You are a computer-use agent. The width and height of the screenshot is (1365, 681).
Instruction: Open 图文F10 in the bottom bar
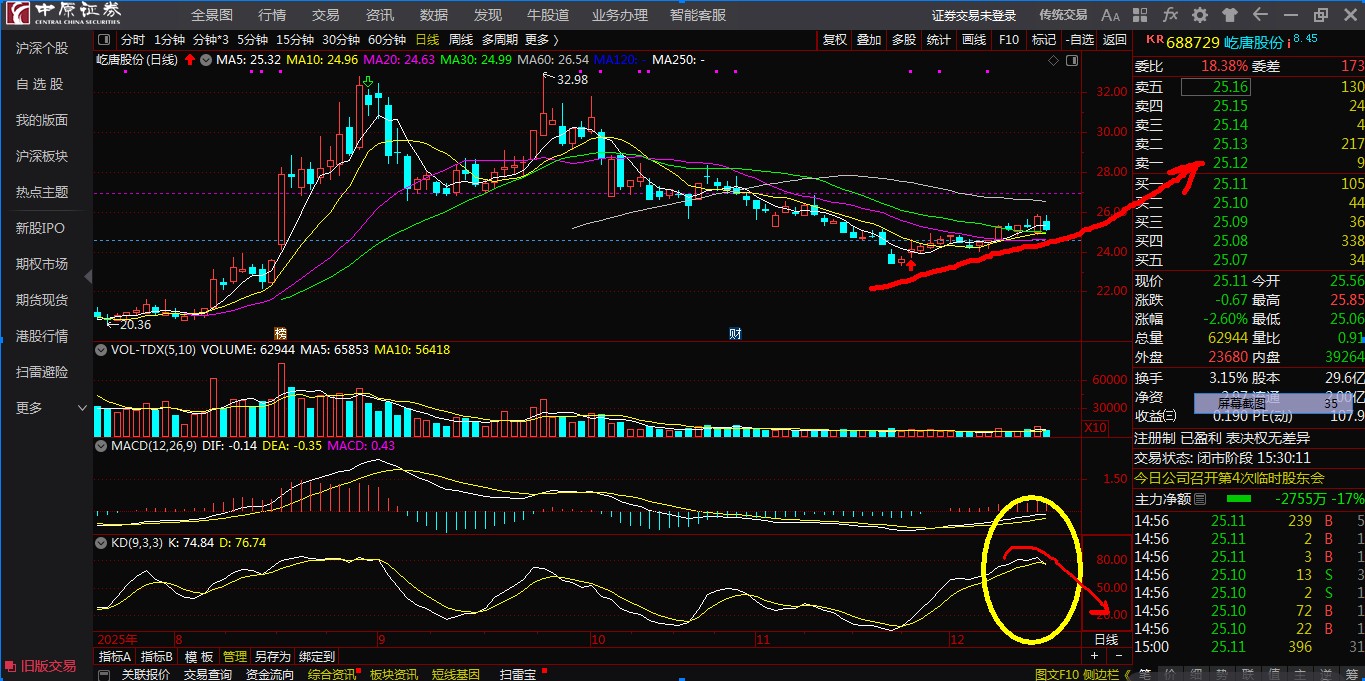[x=1058, y=675]
